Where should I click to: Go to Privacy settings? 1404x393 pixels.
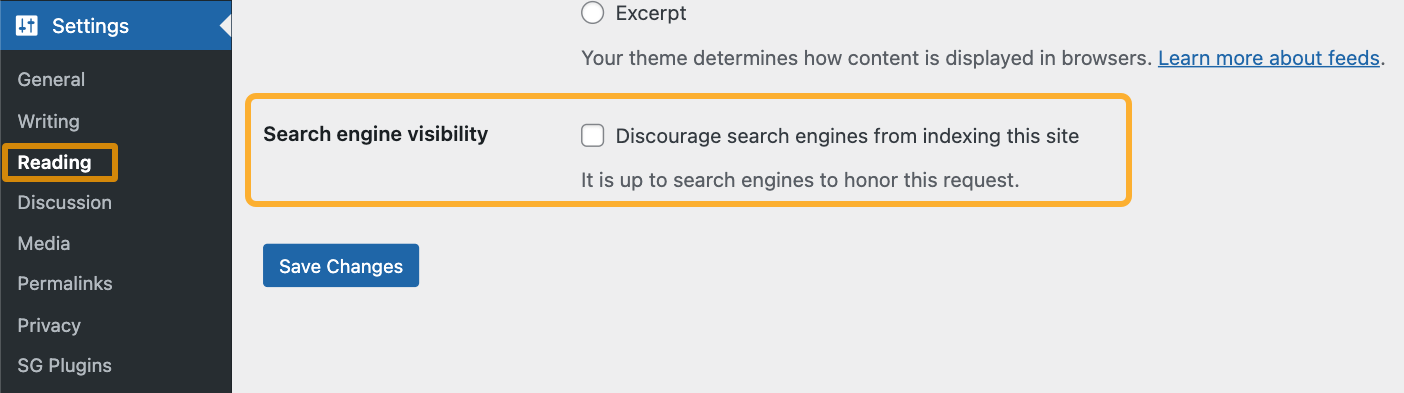point(48,325)
